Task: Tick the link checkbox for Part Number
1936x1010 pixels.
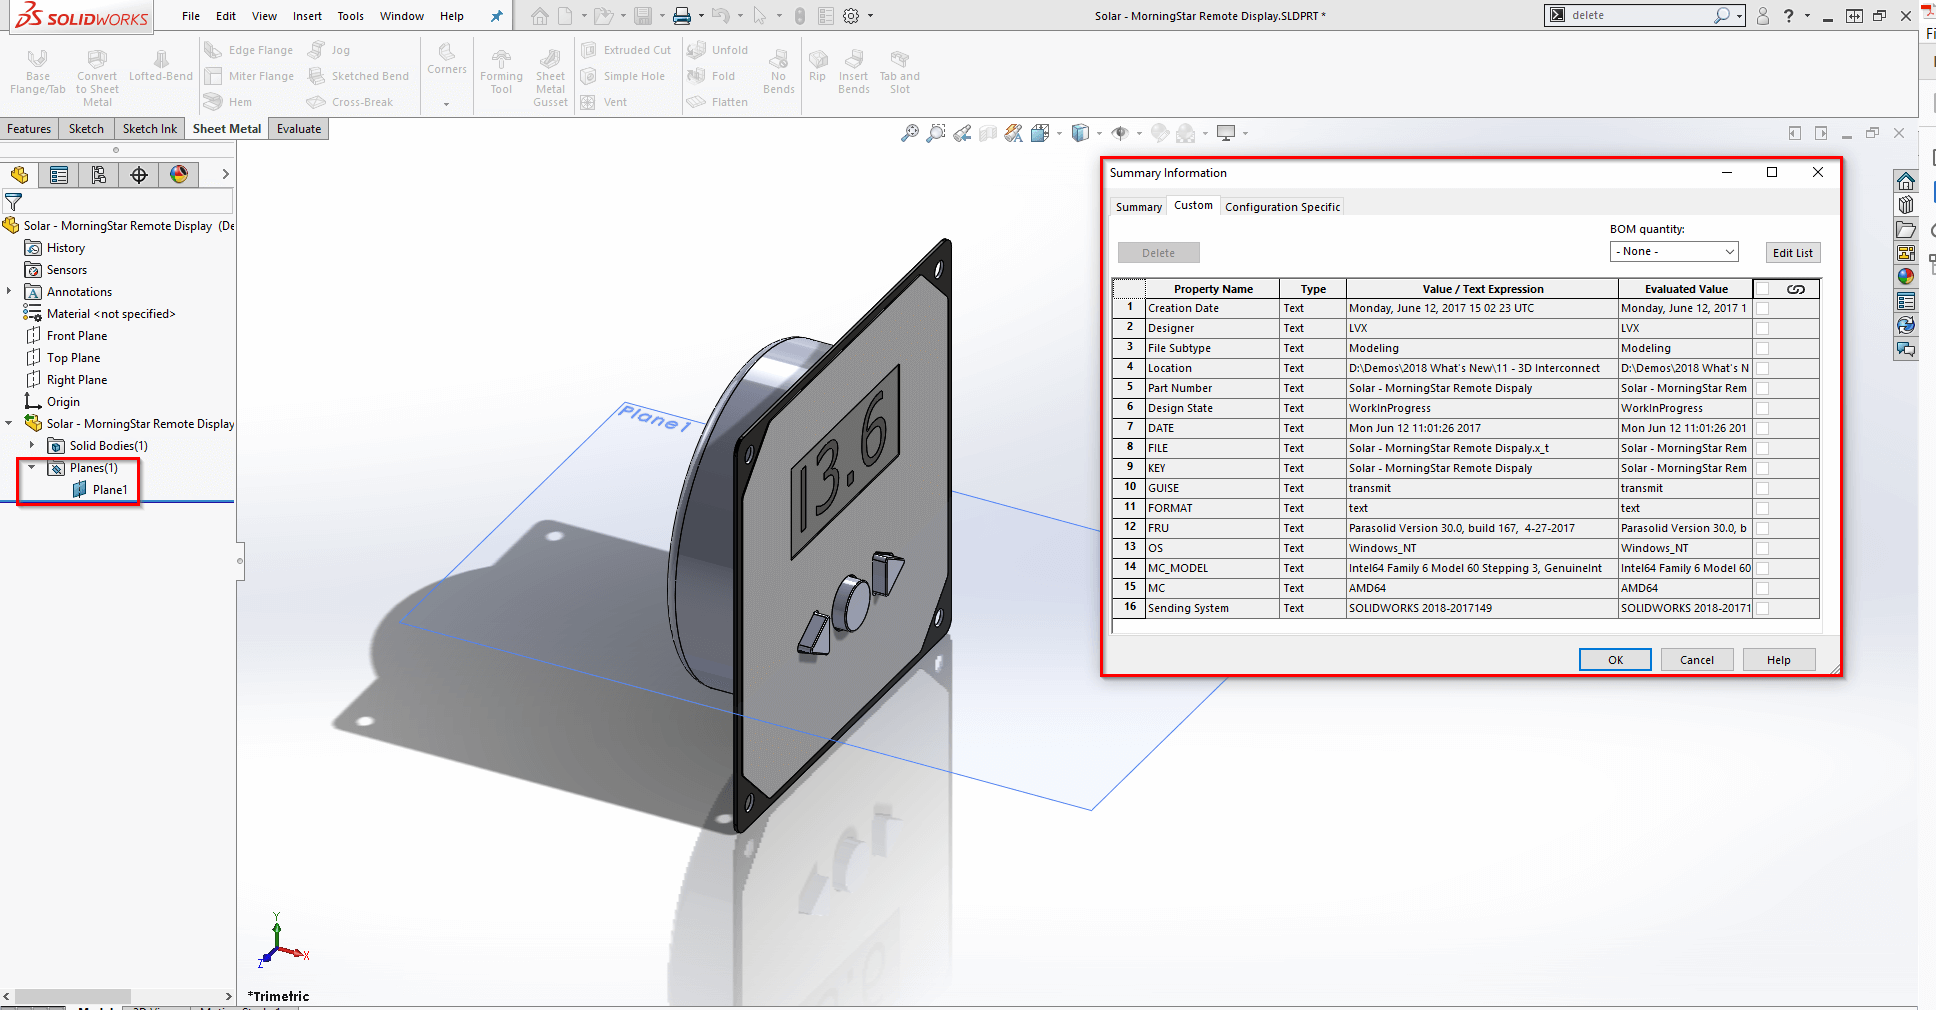Action: [x=1762, y=389]
